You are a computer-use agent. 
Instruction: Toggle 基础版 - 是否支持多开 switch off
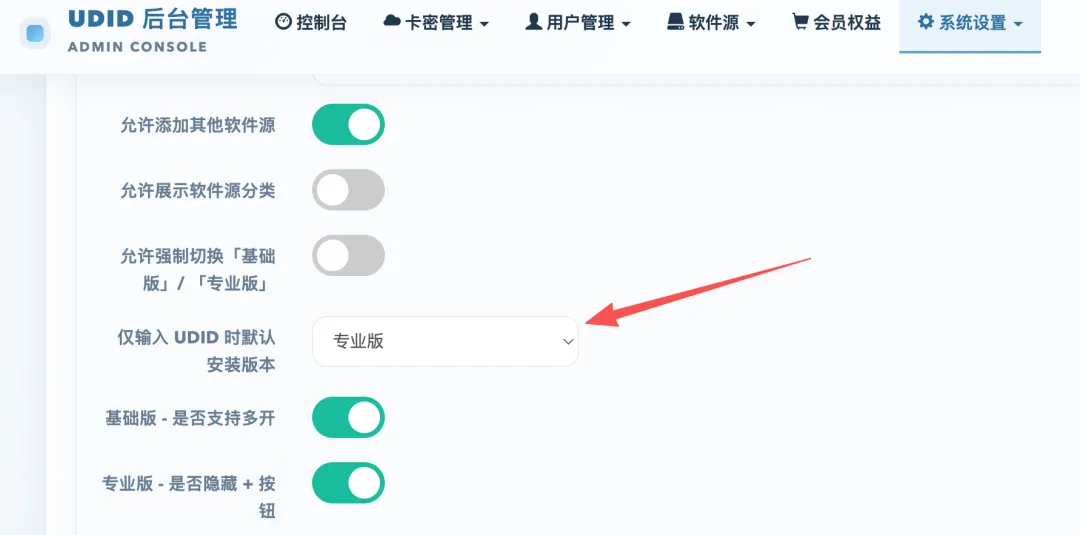348,417
